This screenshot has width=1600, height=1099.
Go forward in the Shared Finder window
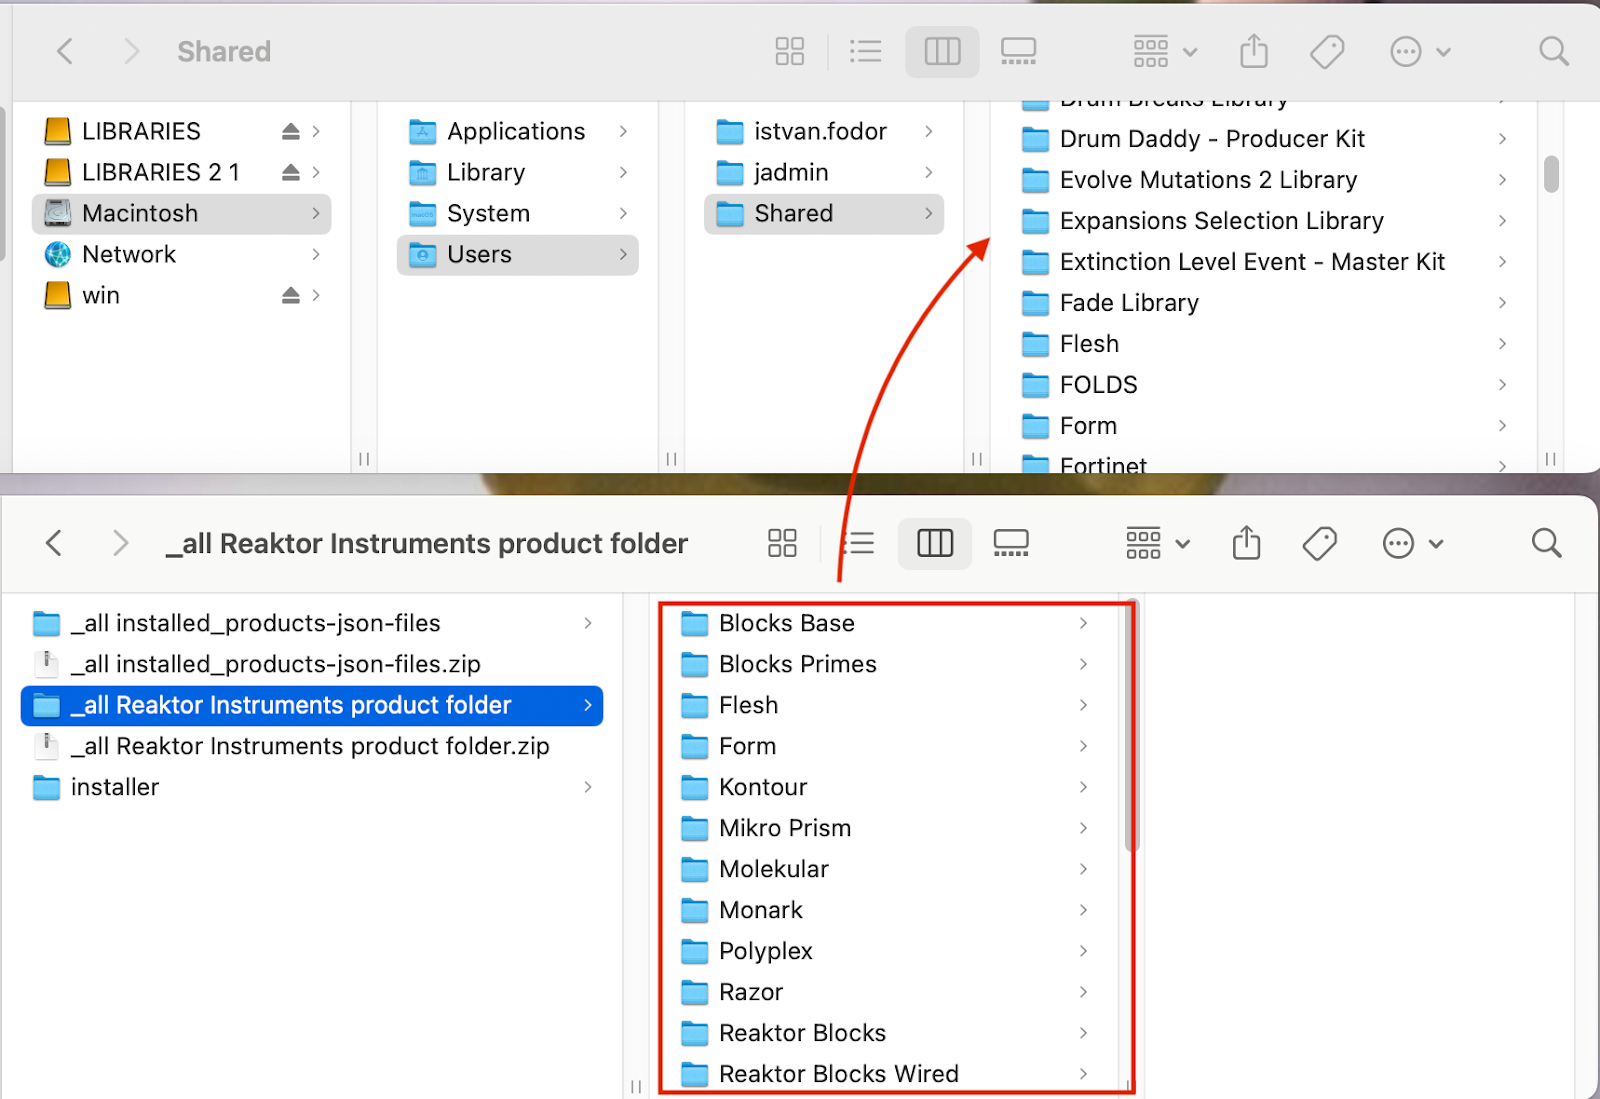pyautogui.click(x=131, y=51)
